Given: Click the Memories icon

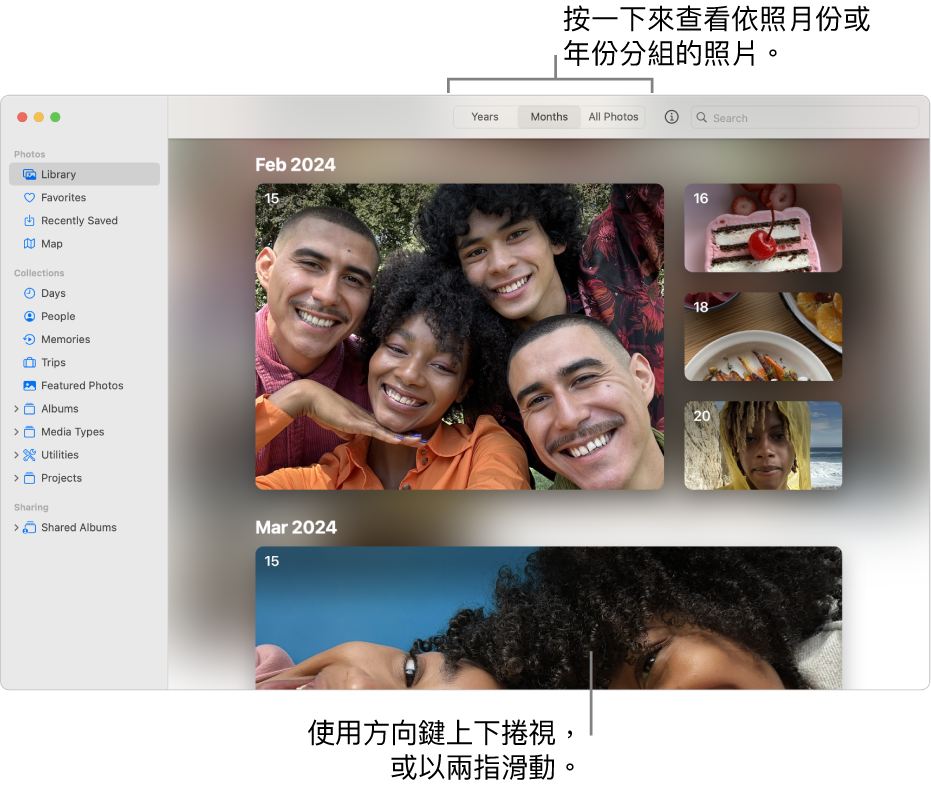Looking at the screenshot, I should 29,340.
